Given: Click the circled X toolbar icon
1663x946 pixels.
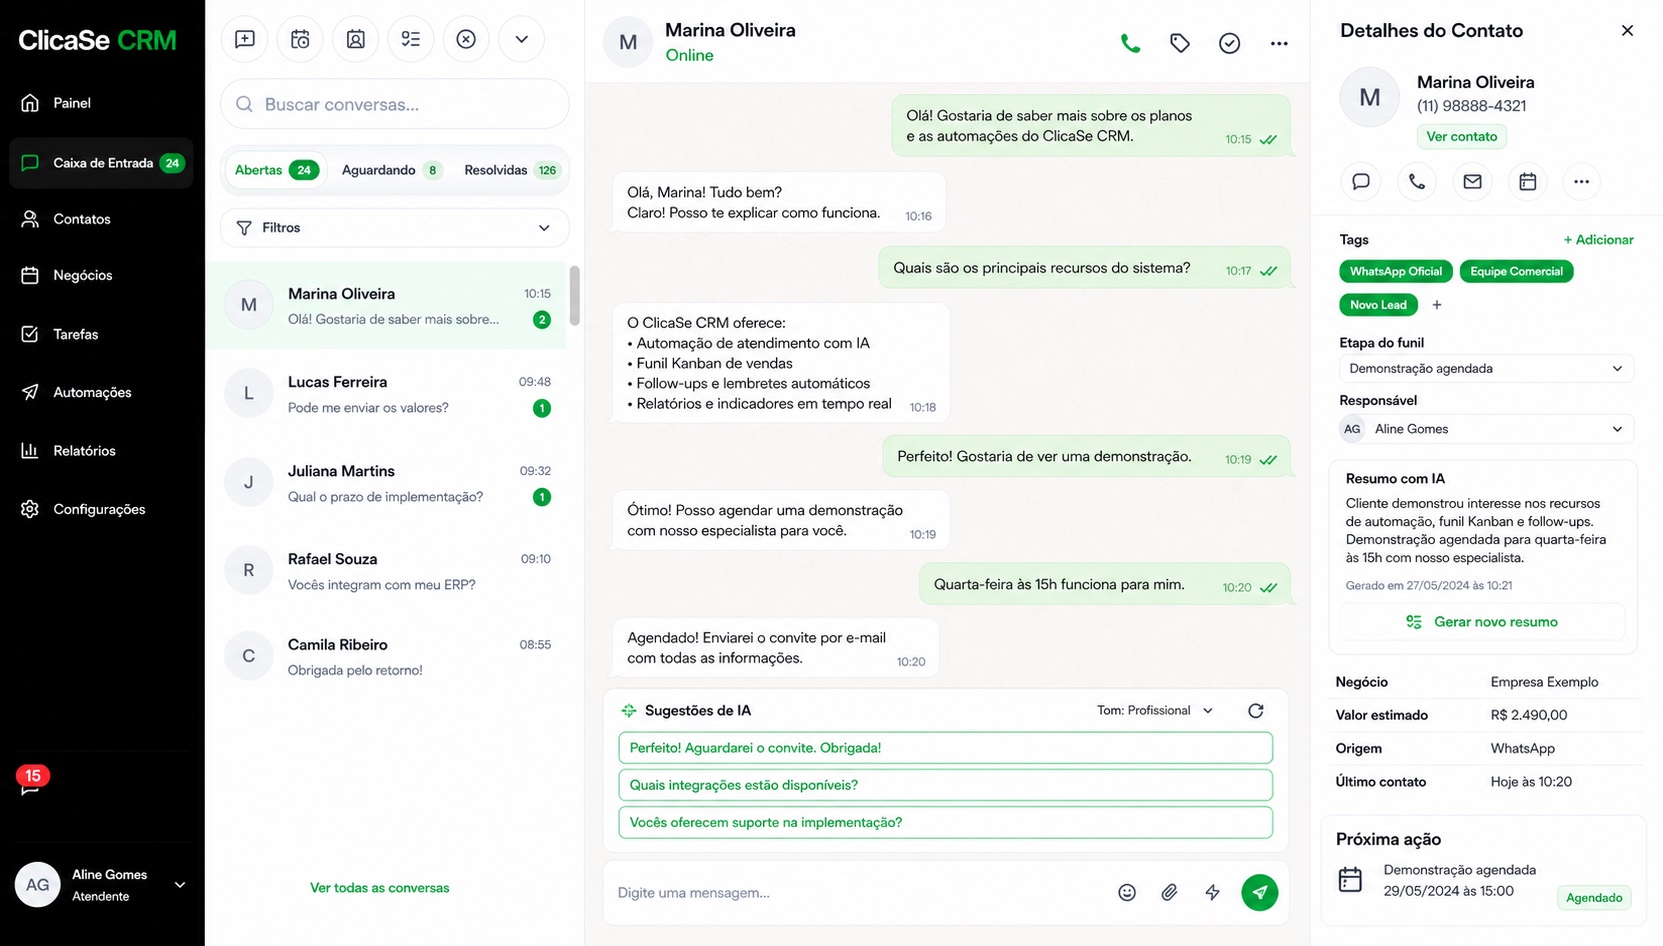Looking at the screenshot, I should tap(466, 39).
